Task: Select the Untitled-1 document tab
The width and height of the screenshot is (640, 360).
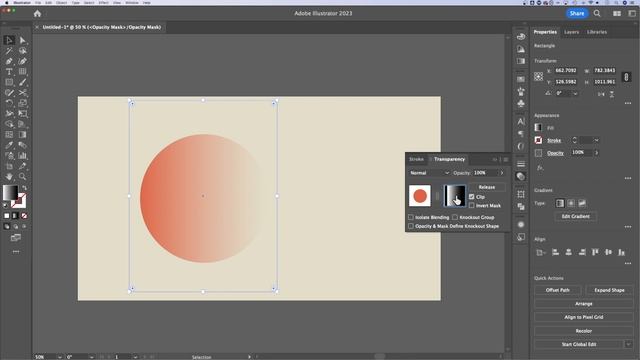Action: (102, 27)
